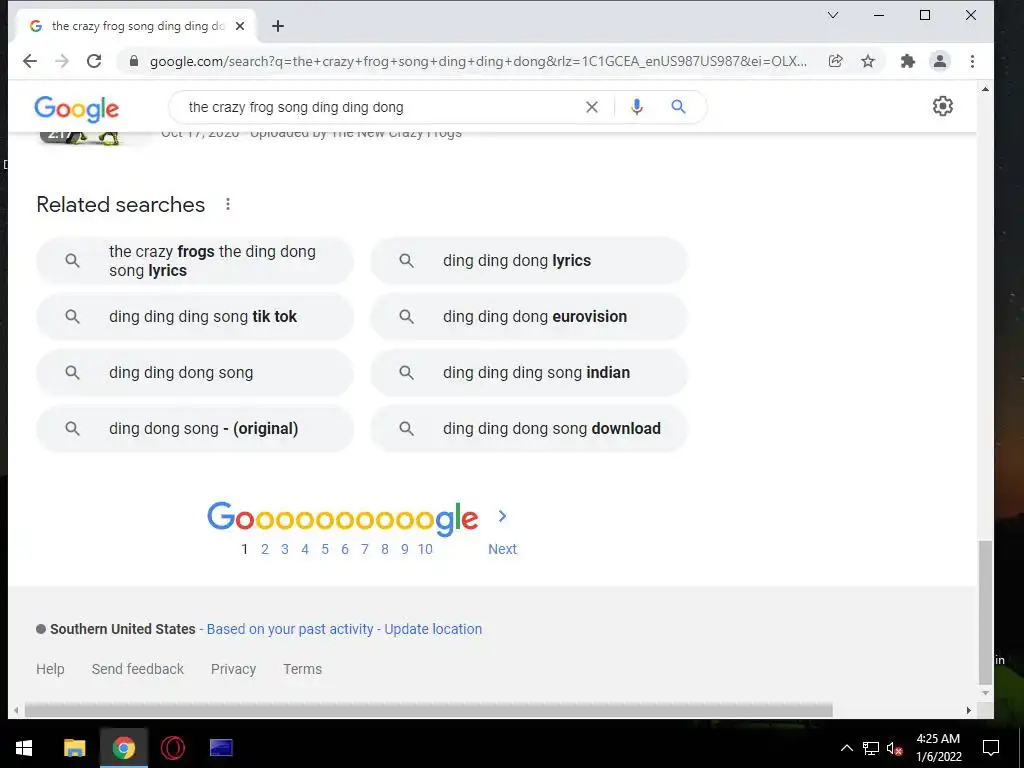Image resolution: width=1024 pixels, height=768 pixels.
Task: Navigate to results page 8
Action: pyautogui.click(x=385, y=549)
